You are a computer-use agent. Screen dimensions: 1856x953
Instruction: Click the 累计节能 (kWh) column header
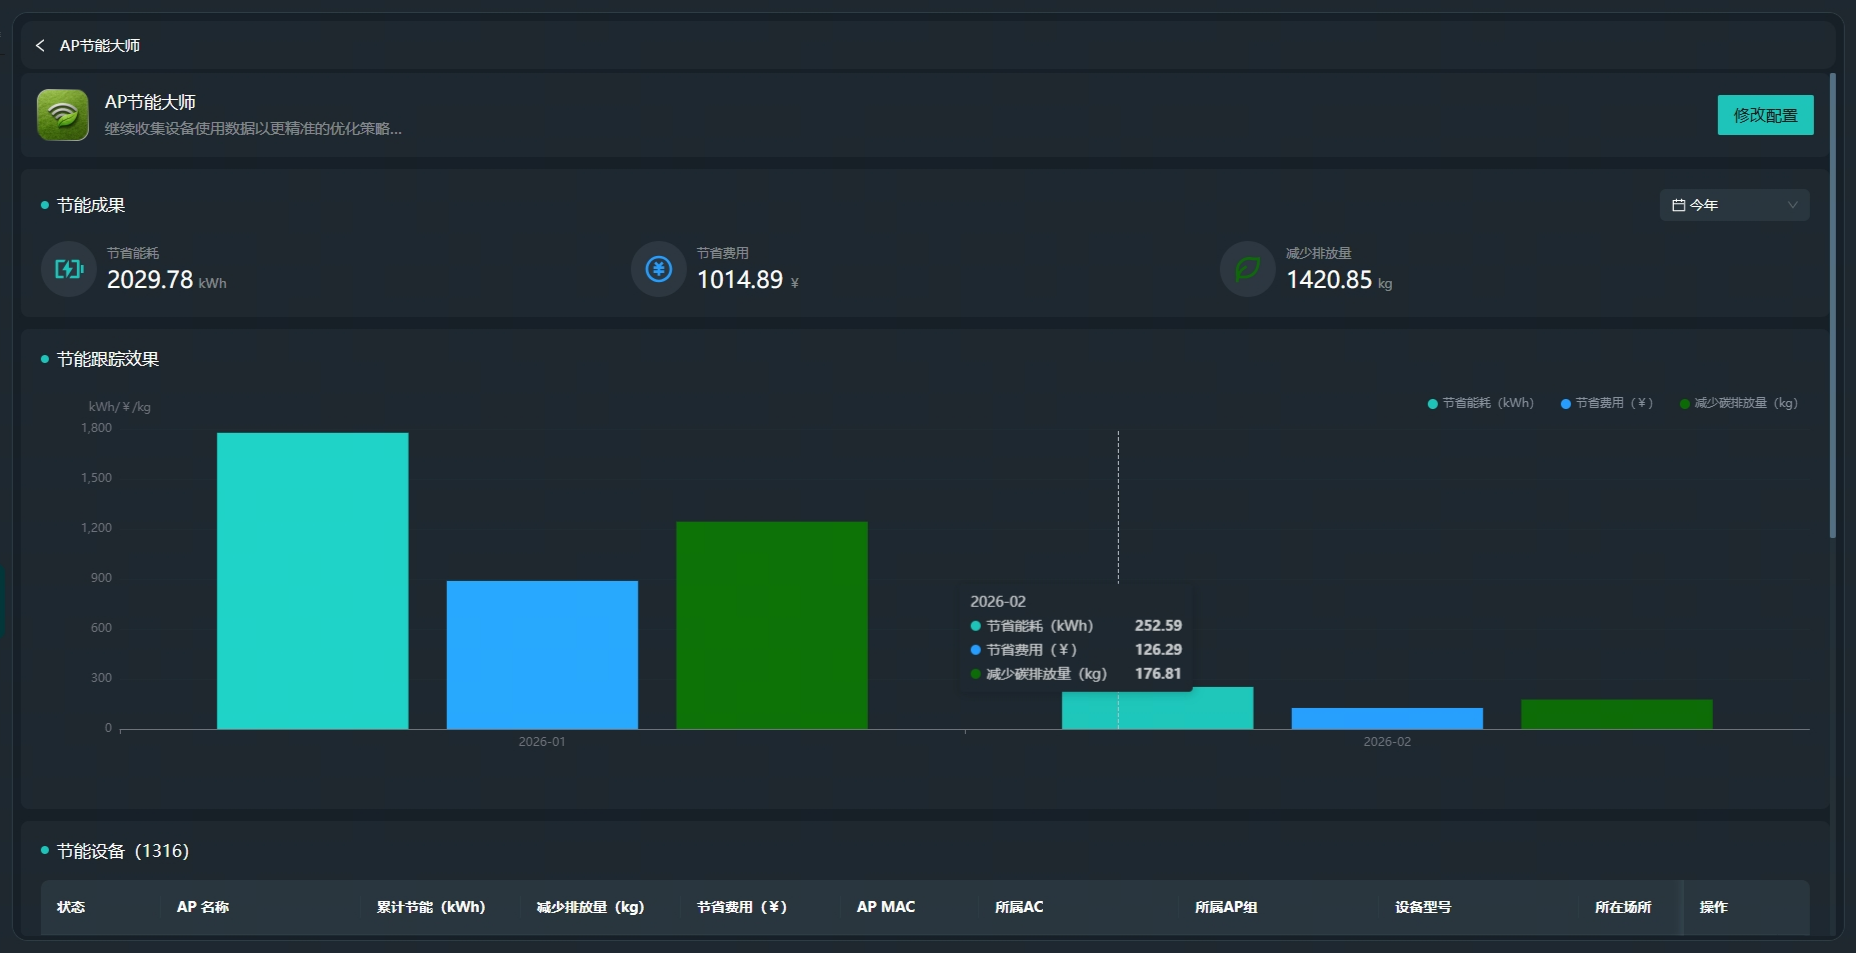430,907
